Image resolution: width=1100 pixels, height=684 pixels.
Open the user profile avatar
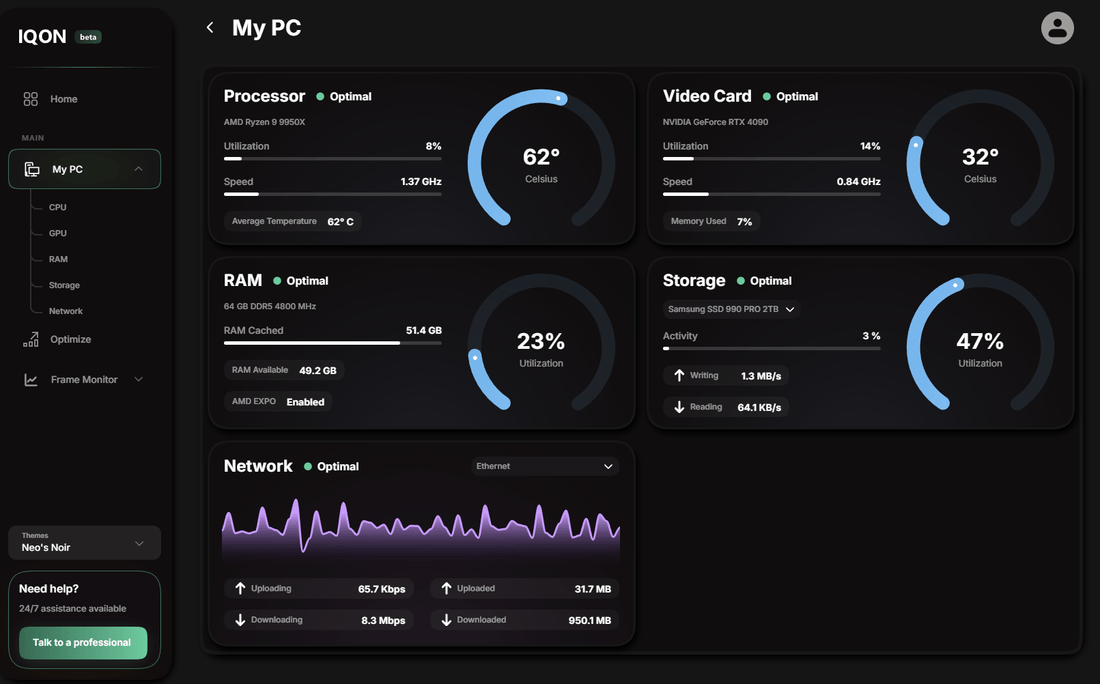(x=1057, y=28)
